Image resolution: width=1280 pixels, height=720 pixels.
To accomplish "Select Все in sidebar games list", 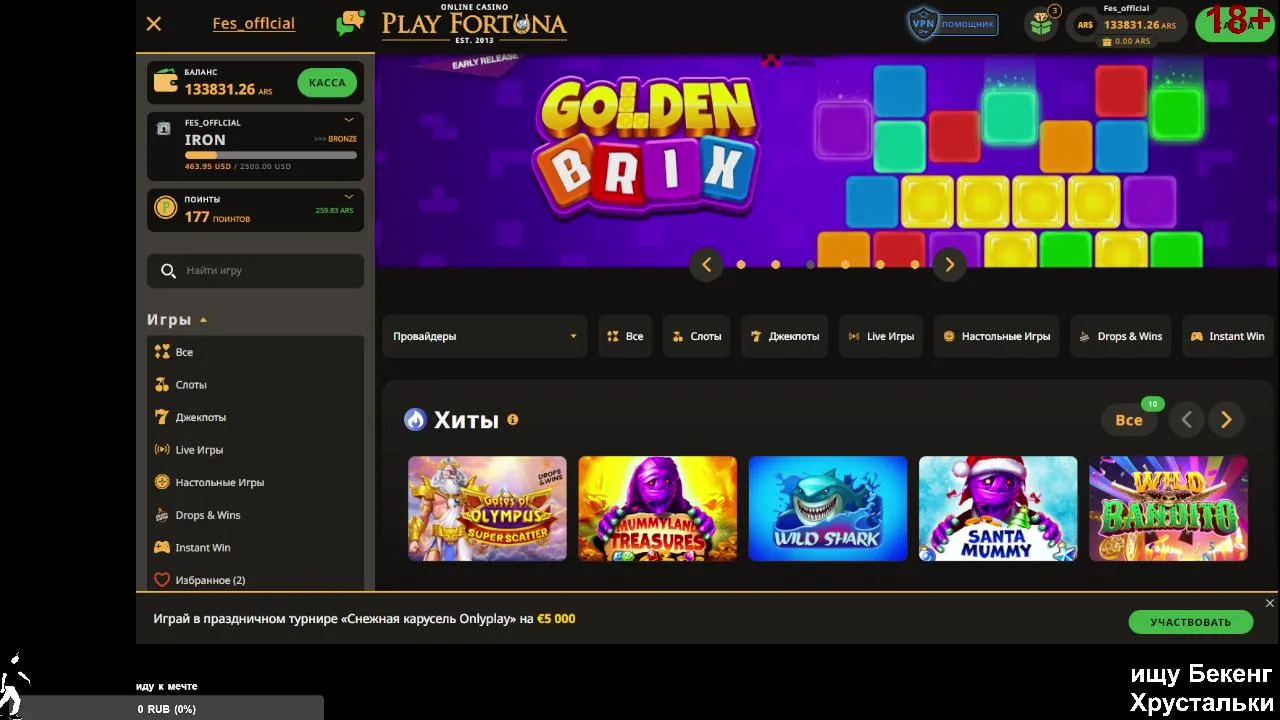I will coord(255,352).
